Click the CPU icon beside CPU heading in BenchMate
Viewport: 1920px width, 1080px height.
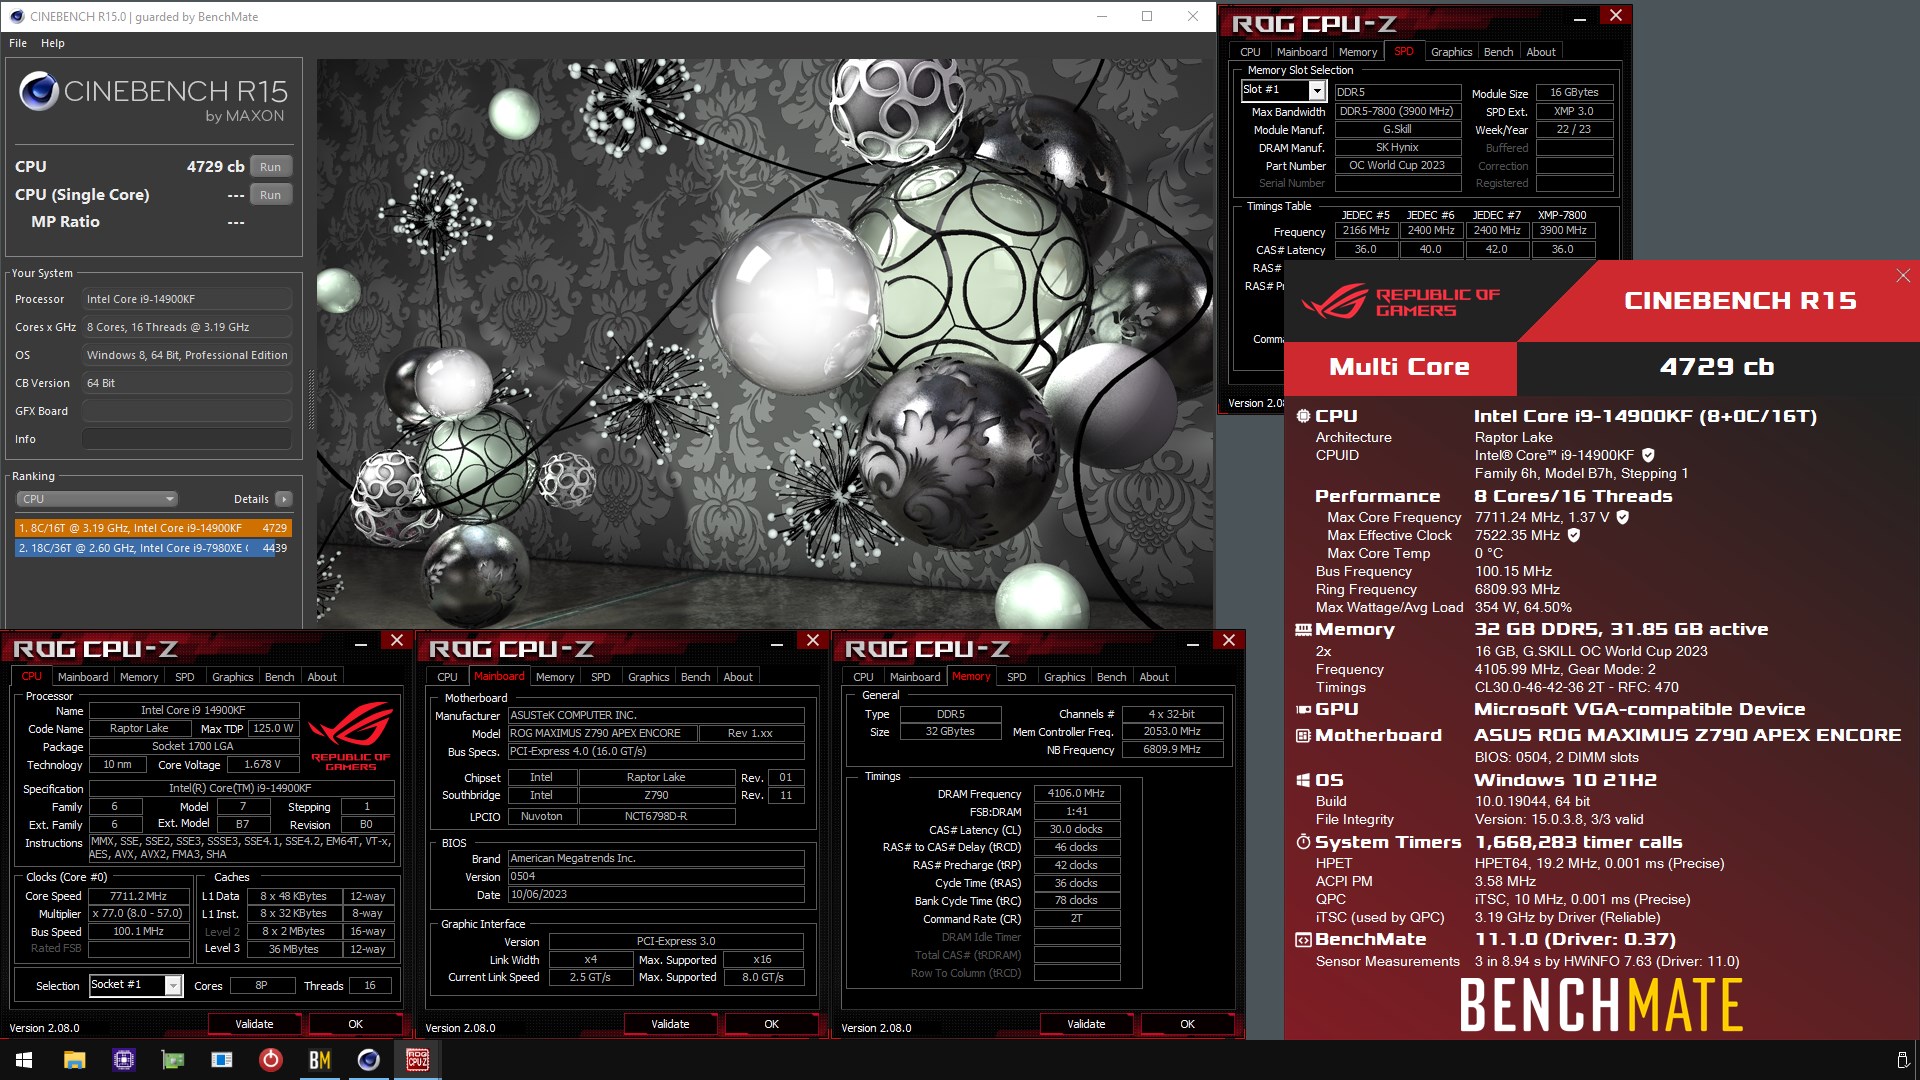click(1303, 416)
